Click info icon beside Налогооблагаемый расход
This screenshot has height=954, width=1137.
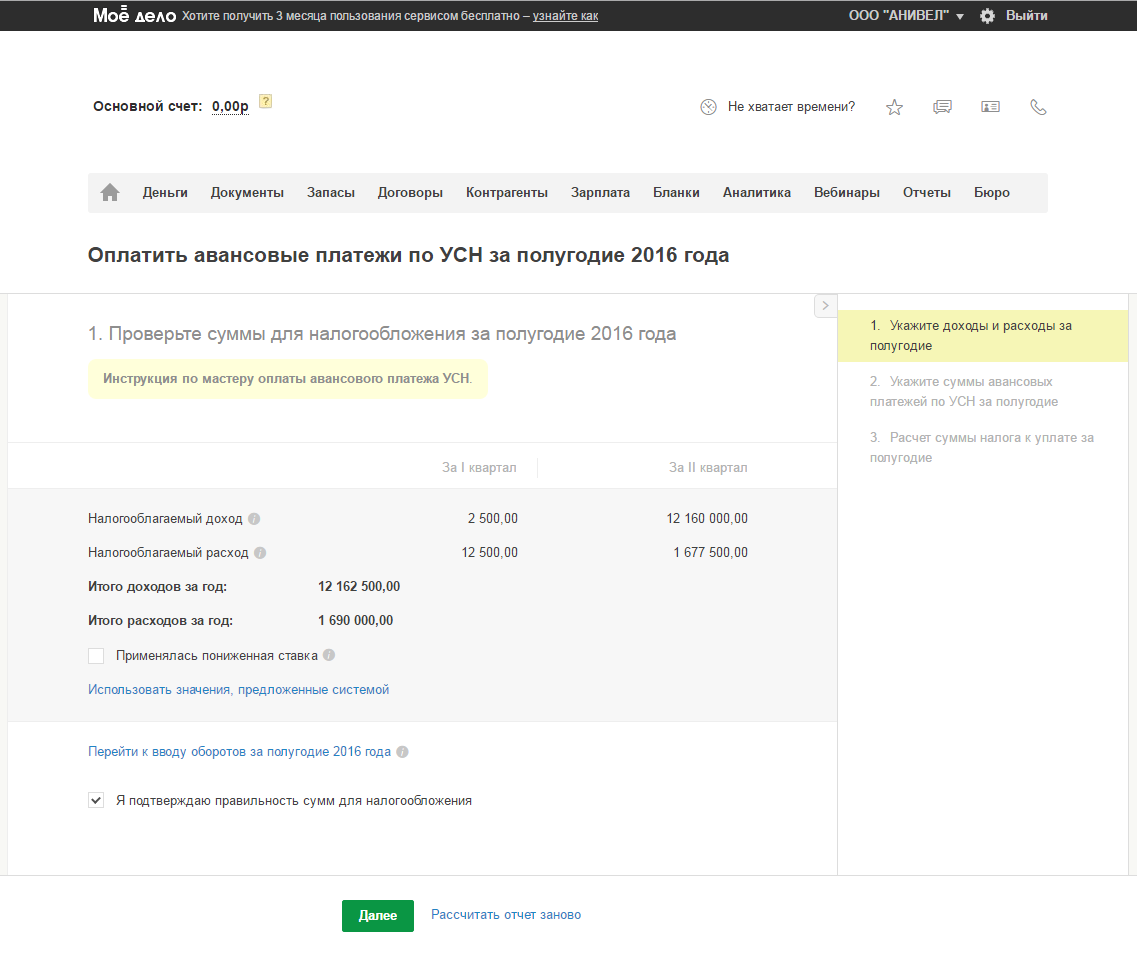[x=260, y=553]
